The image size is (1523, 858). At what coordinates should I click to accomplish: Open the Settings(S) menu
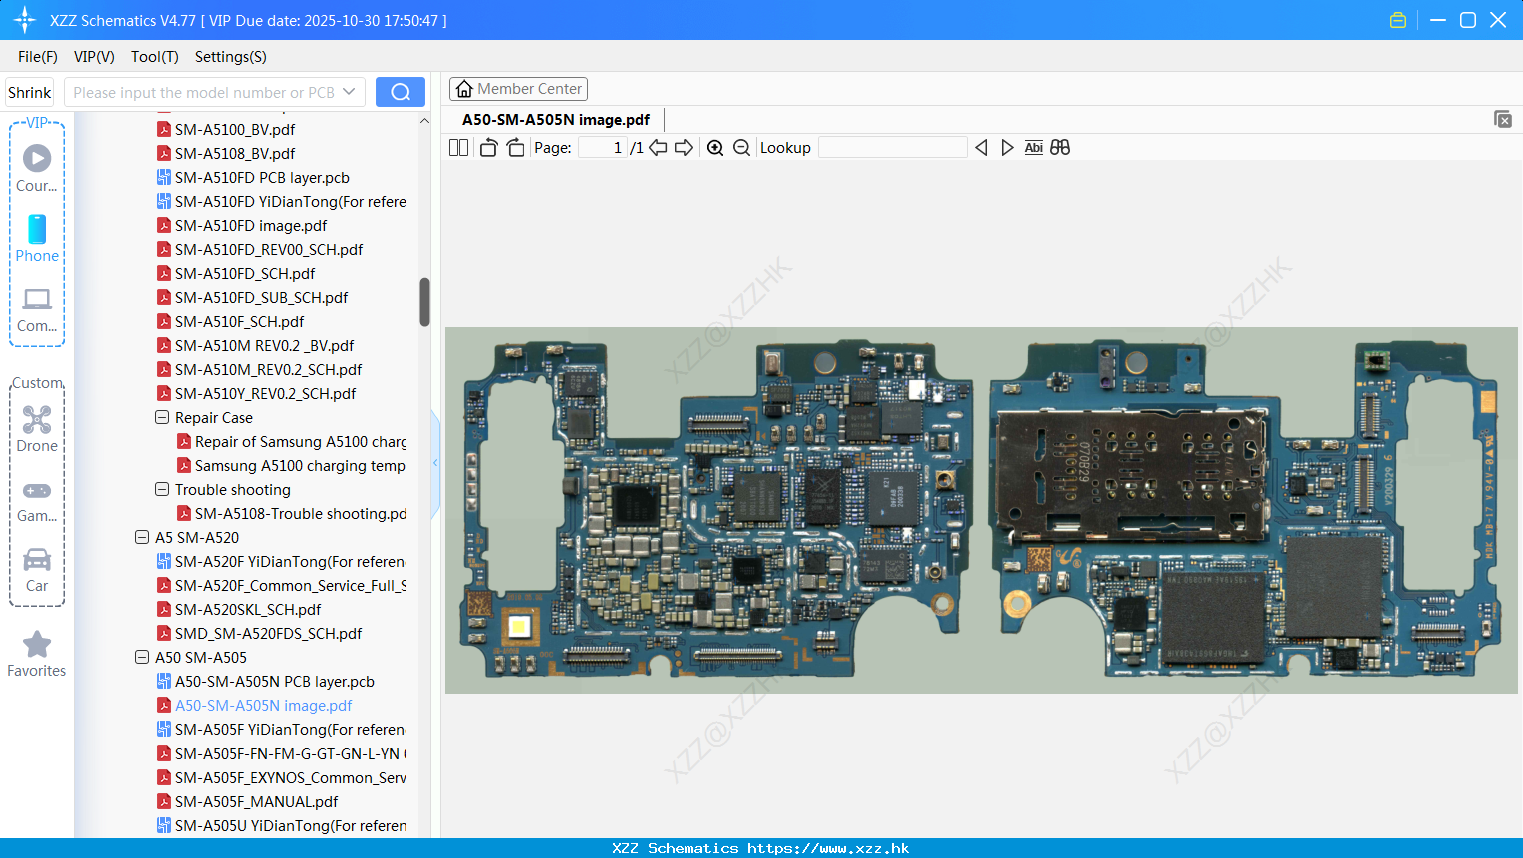(231, 57)
